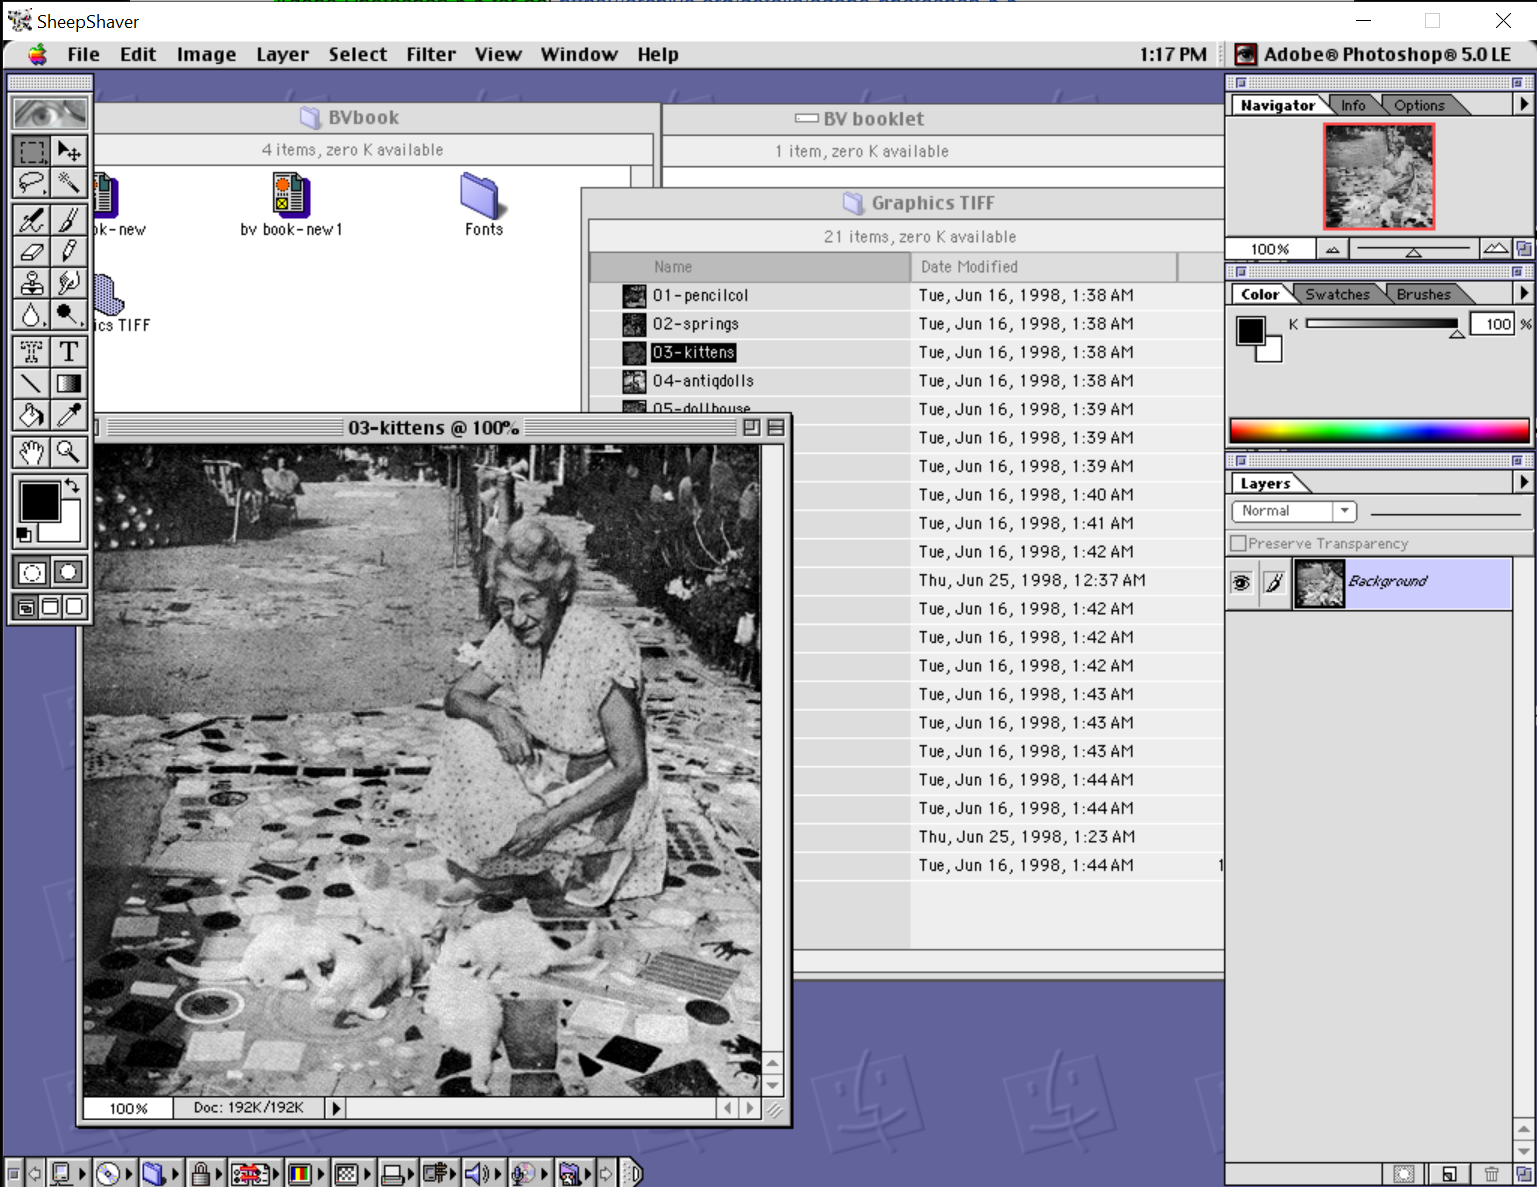The height and width of the screenshot is (1187, 1537).
Task: Select the Rectangular Marquee tool
Action: click(x=32, y=151)
